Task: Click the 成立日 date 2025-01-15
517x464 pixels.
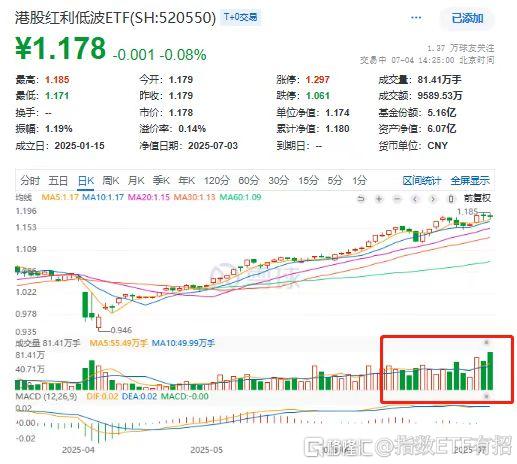Action: (x=79, y=146)
